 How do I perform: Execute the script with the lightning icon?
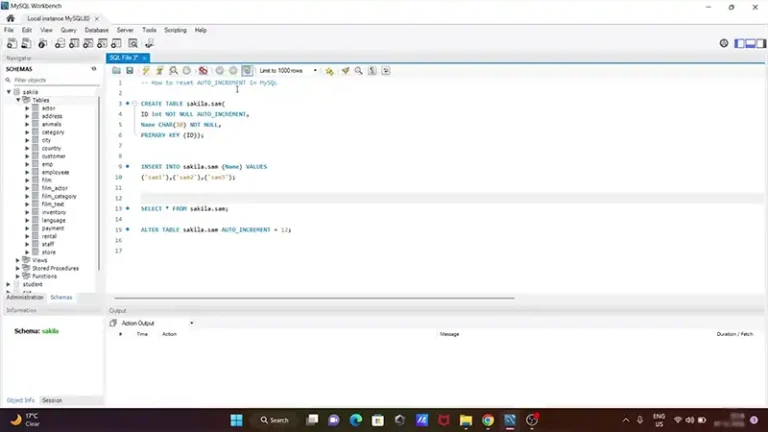click(x=146, y=71)
